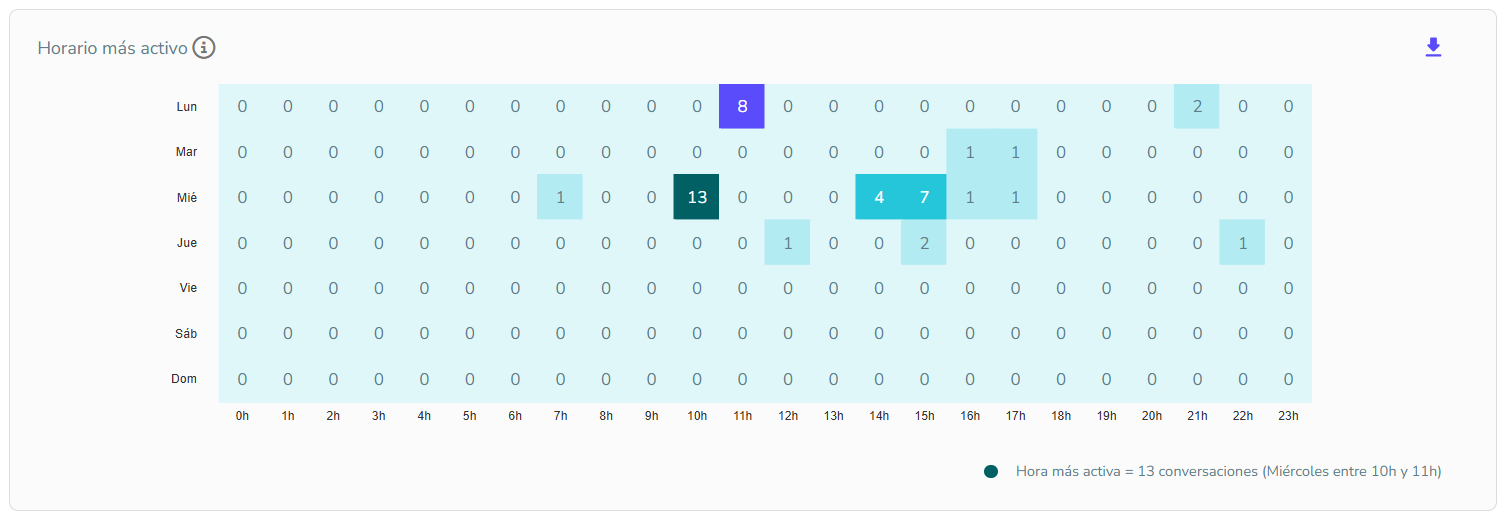Image resolution: width=1508 pixels, height=519 pixels.
Task: Click the Mié row label
Action: pos(187,198)
